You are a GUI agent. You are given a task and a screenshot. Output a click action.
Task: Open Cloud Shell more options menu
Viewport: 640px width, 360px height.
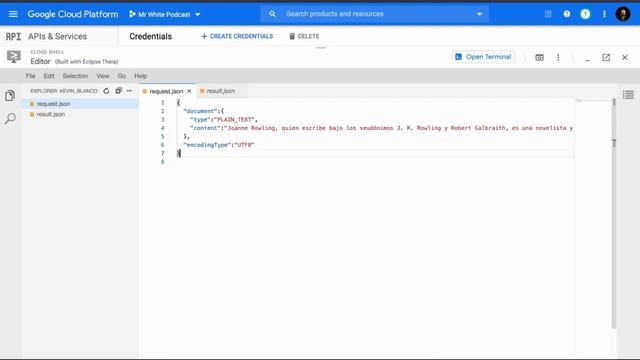558,58
